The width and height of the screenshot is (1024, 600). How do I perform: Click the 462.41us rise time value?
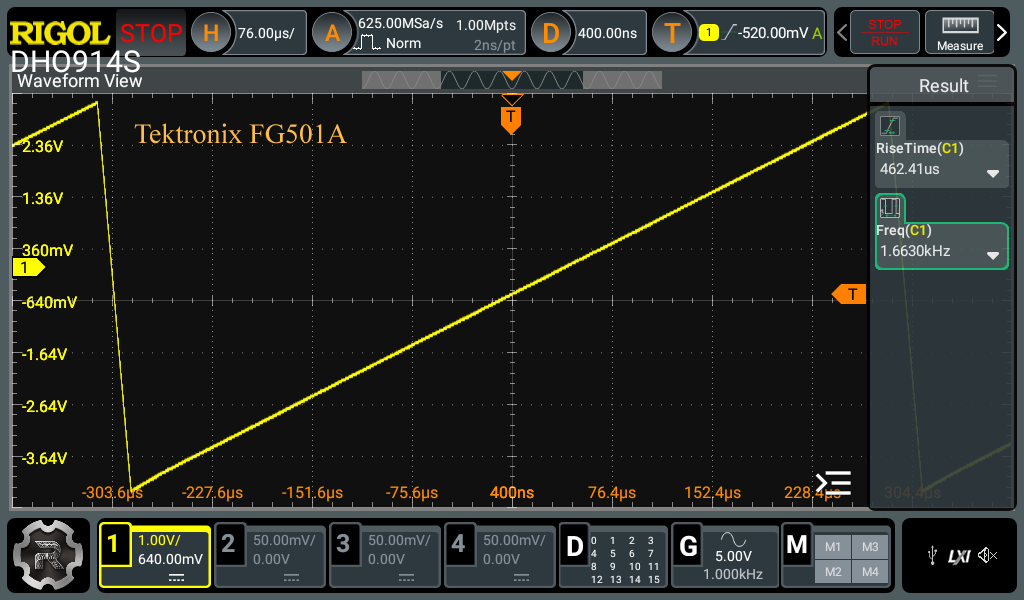point(909,168)
